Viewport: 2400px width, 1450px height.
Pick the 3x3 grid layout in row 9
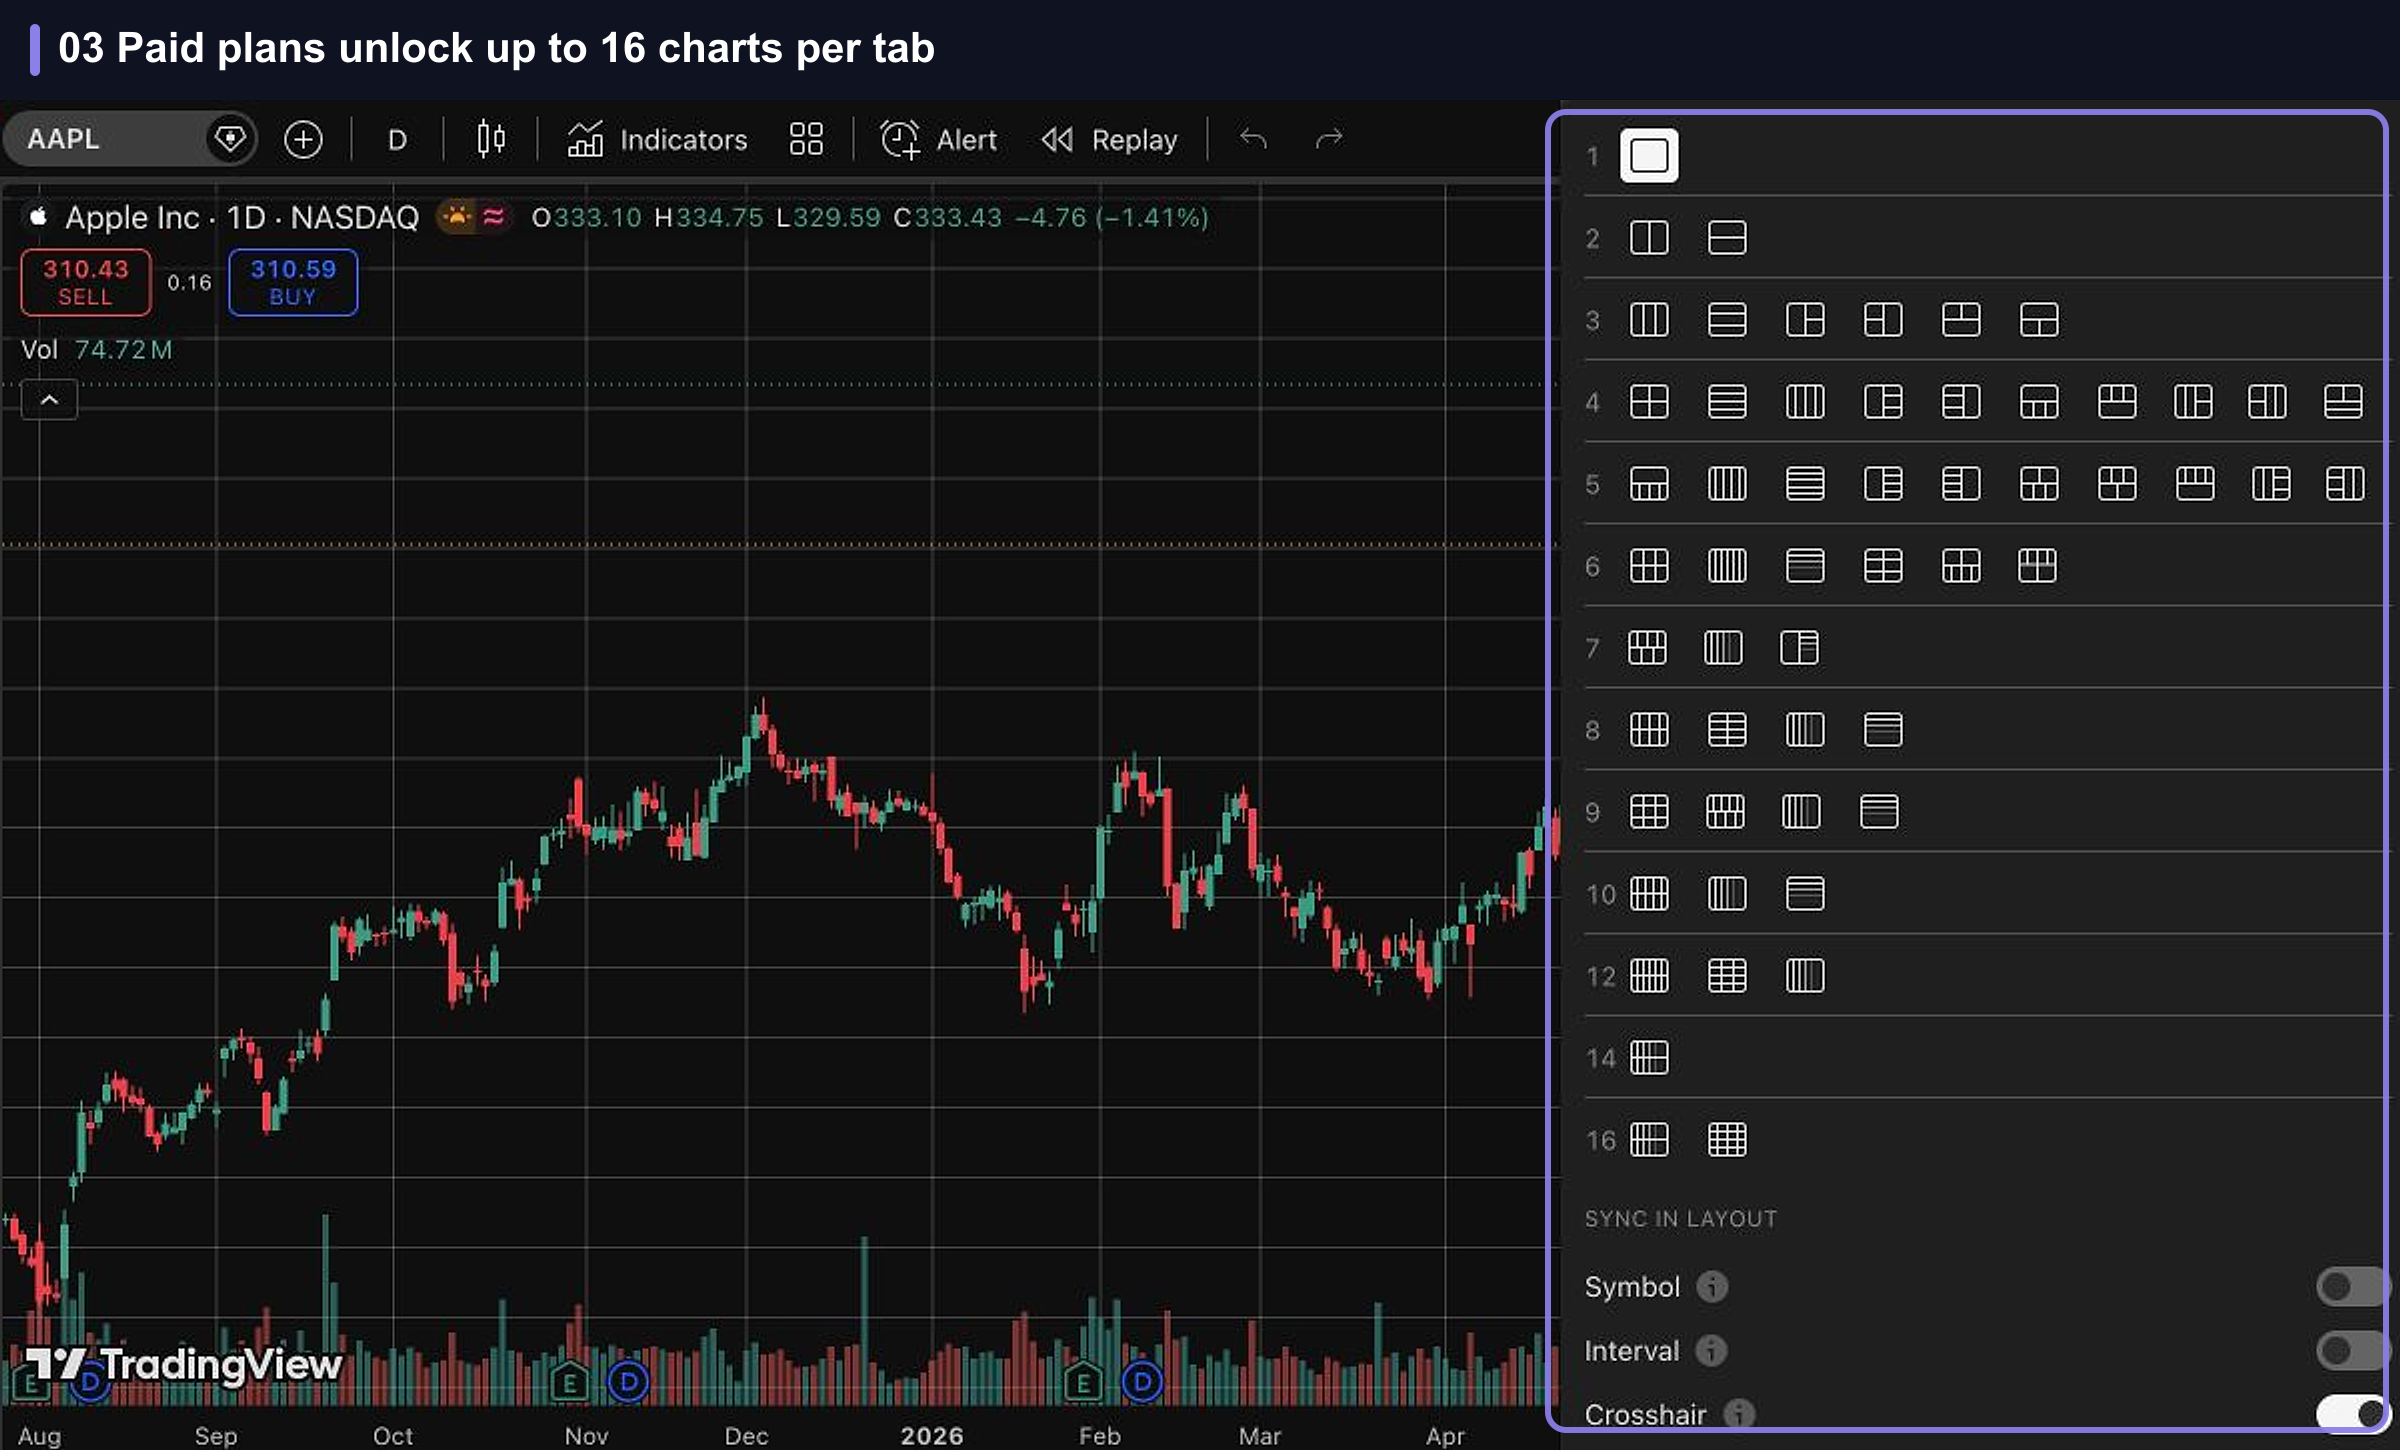click(1649, 812)
